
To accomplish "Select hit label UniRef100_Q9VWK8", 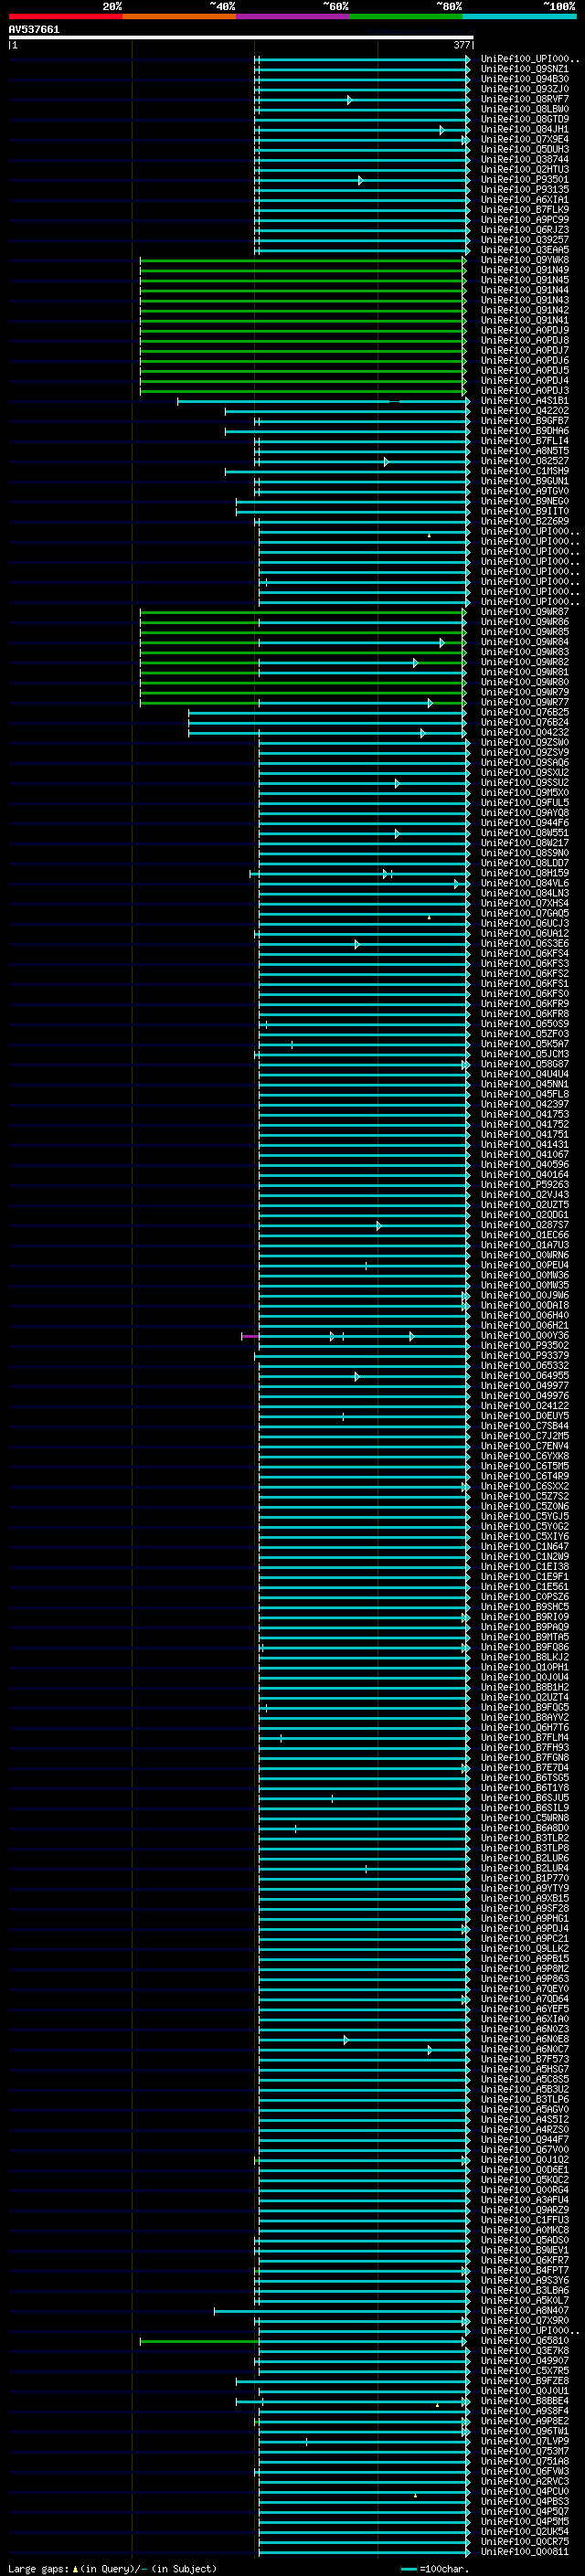I will point(525,260).
